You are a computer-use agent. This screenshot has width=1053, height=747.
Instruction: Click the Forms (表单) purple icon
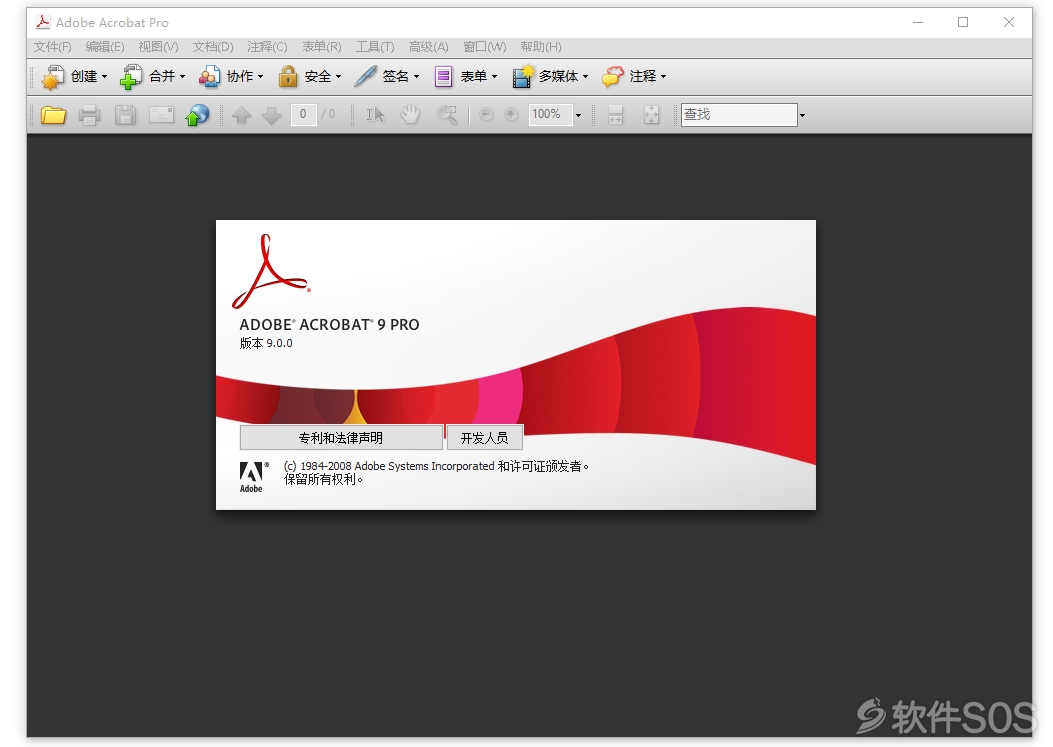click(443, 77)
